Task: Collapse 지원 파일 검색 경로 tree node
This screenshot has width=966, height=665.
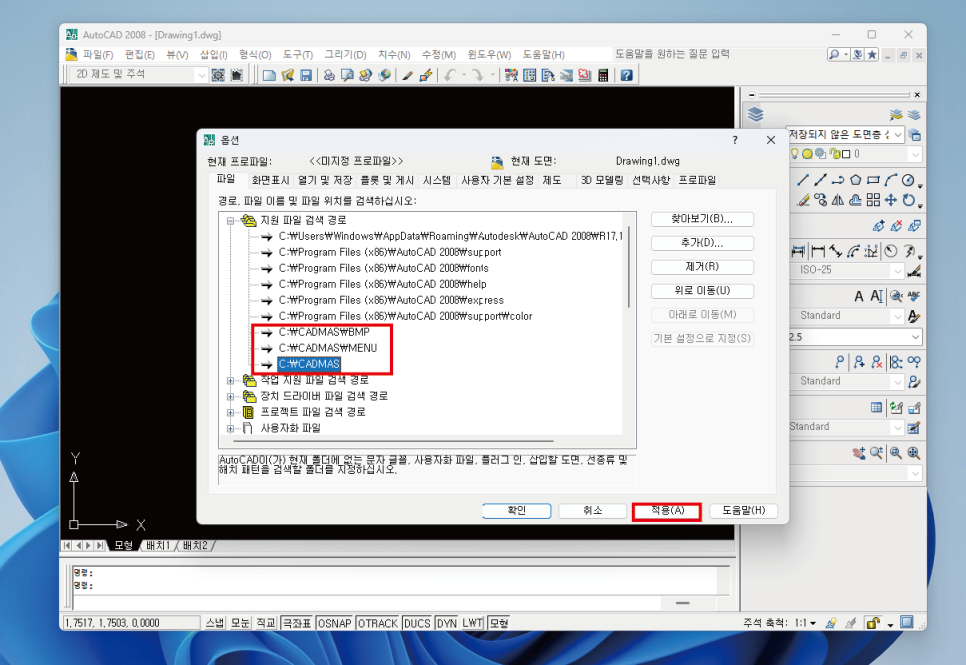Action: tap(230, 220)
